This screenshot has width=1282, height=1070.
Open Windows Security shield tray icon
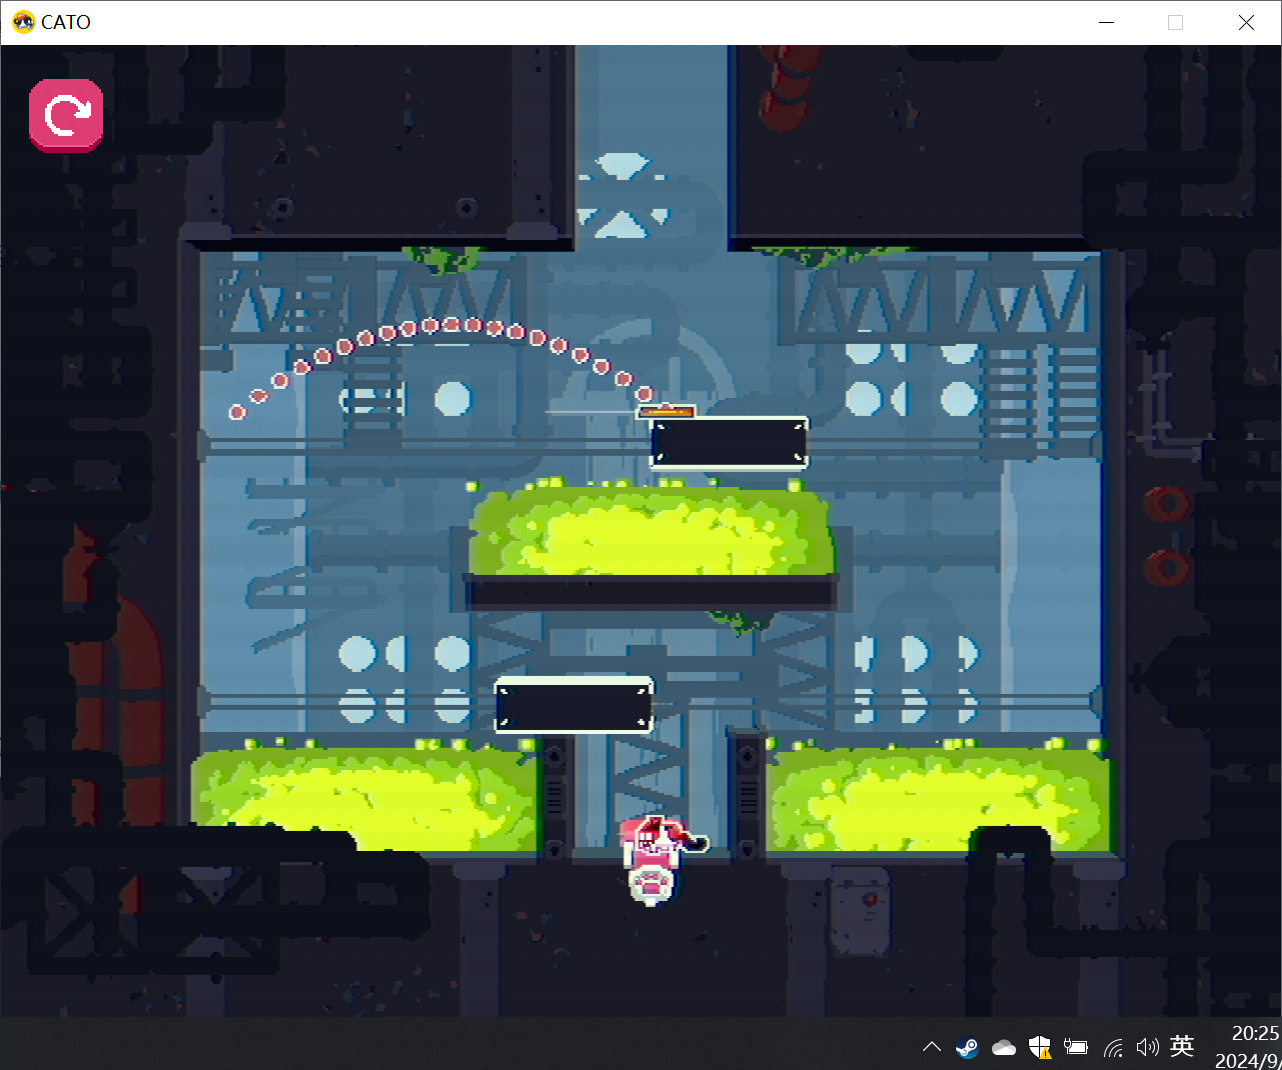[1040, 1047]
